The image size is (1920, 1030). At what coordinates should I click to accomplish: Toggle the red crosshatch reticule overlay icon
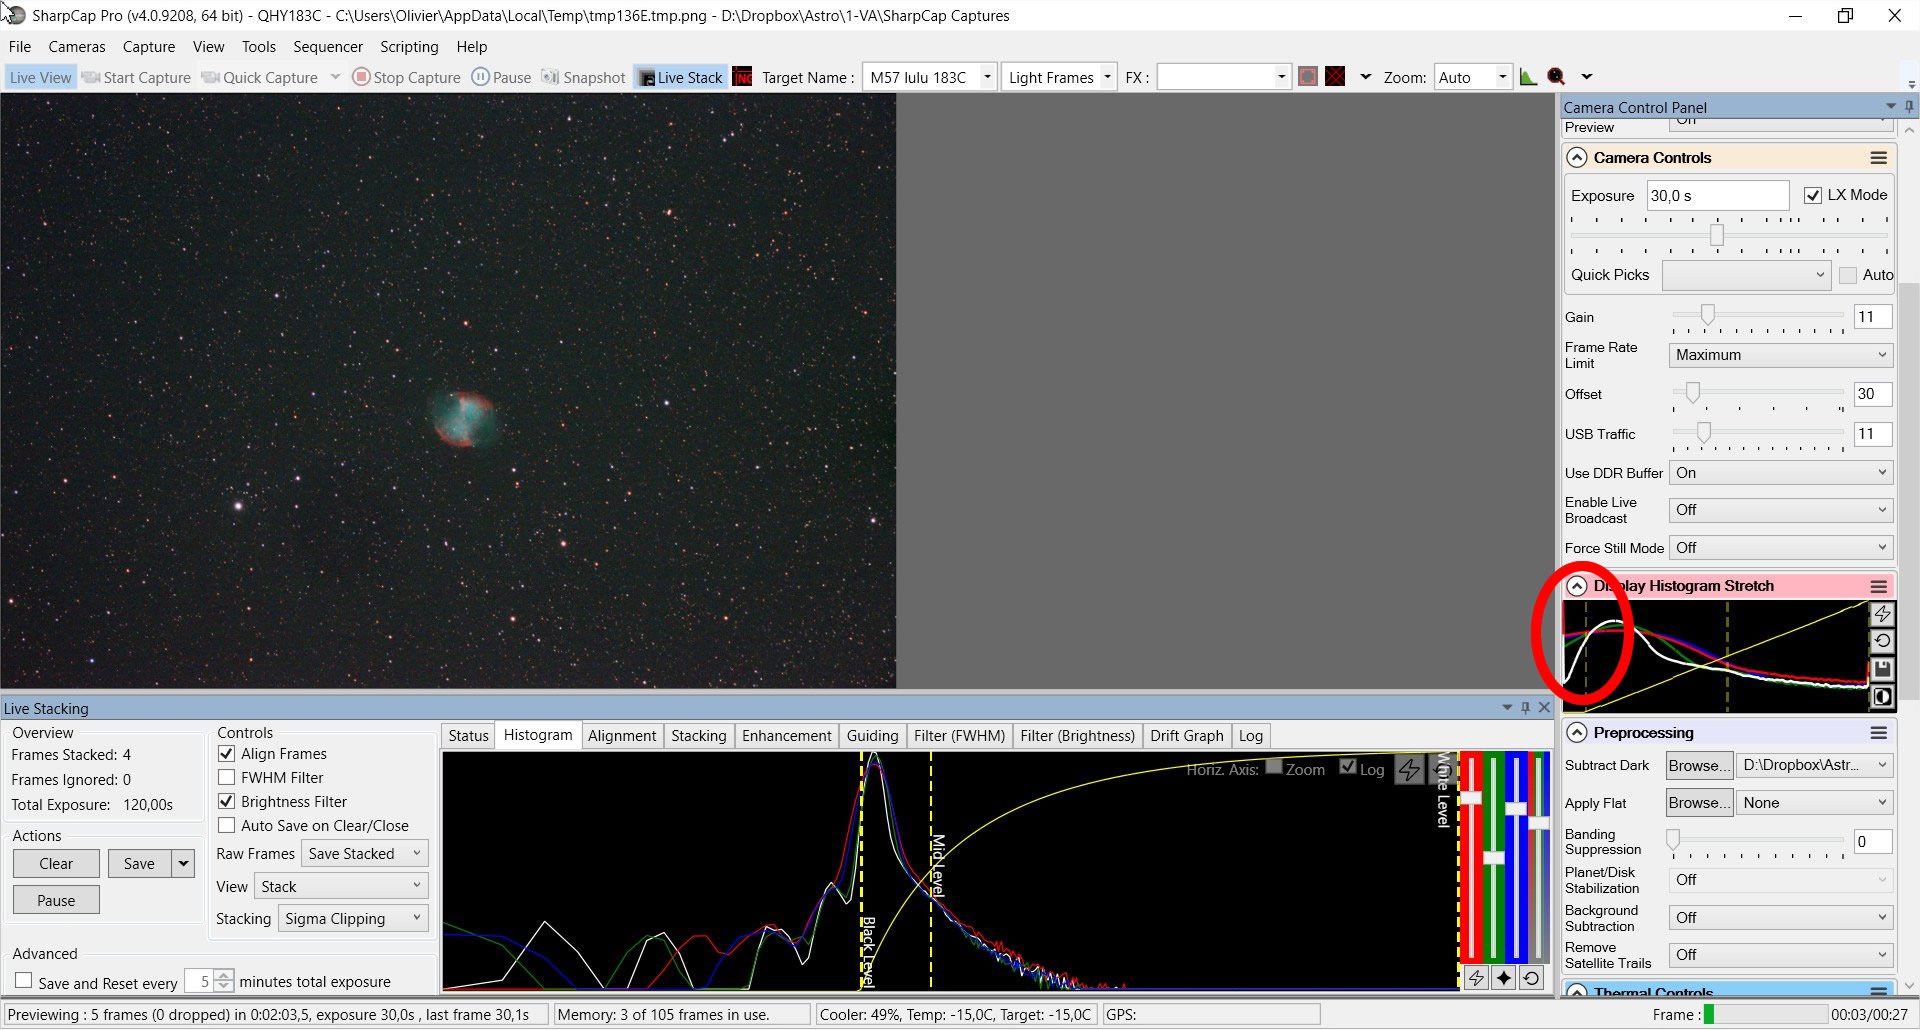(x=1335, y=77)
